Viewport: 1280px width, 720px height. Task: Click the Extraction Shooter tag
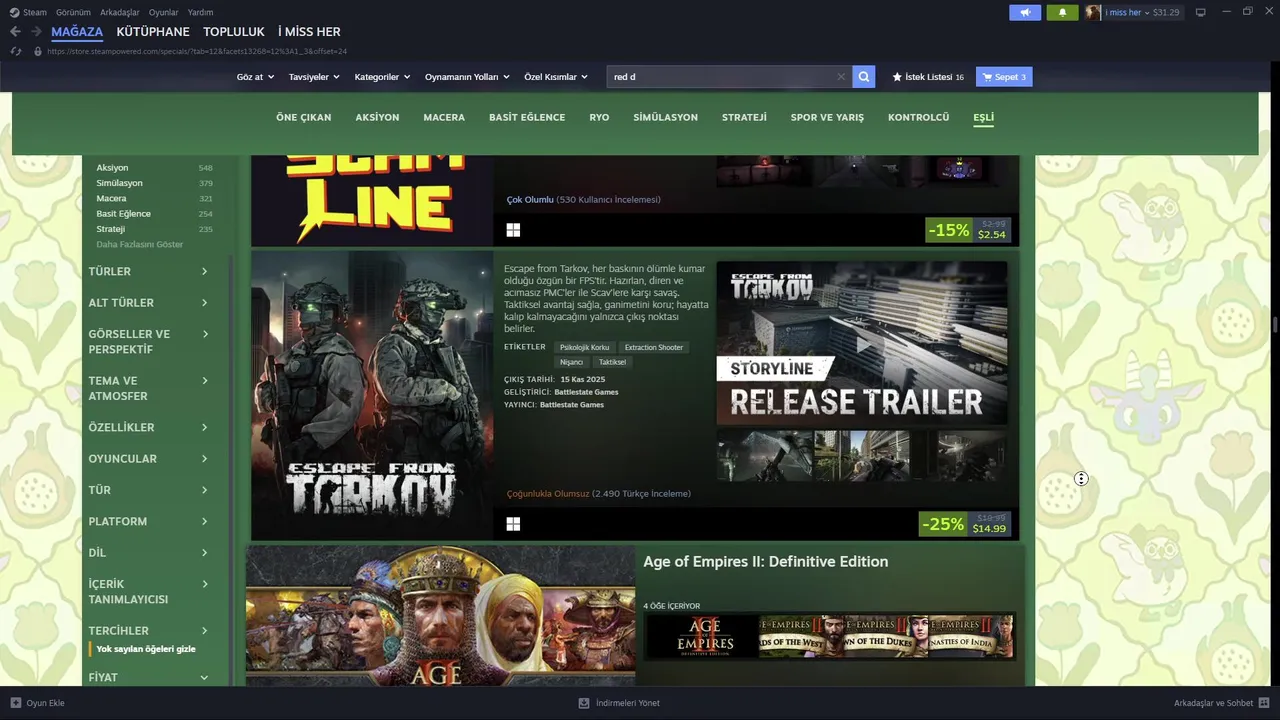coord(654,347)
